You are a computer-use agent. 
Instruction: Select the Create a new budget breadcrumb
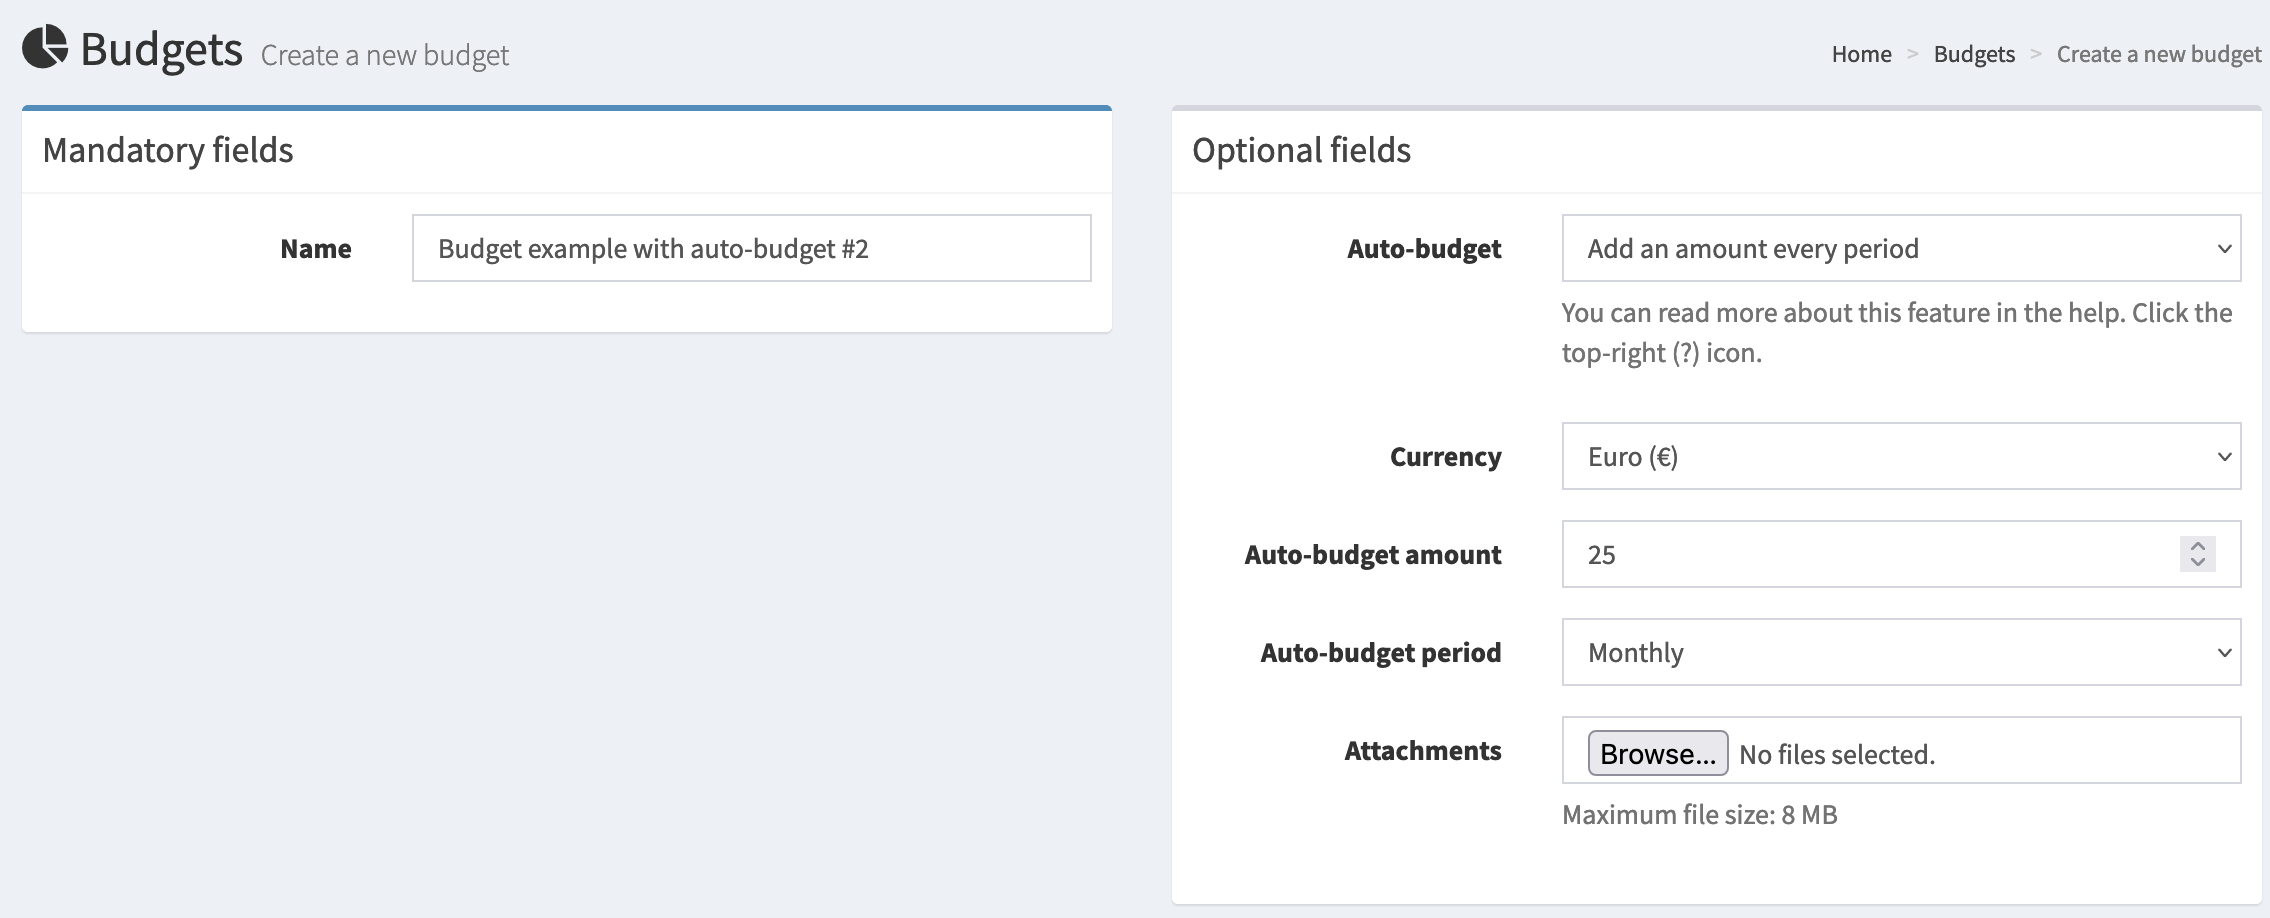(x=2160, y=53)
